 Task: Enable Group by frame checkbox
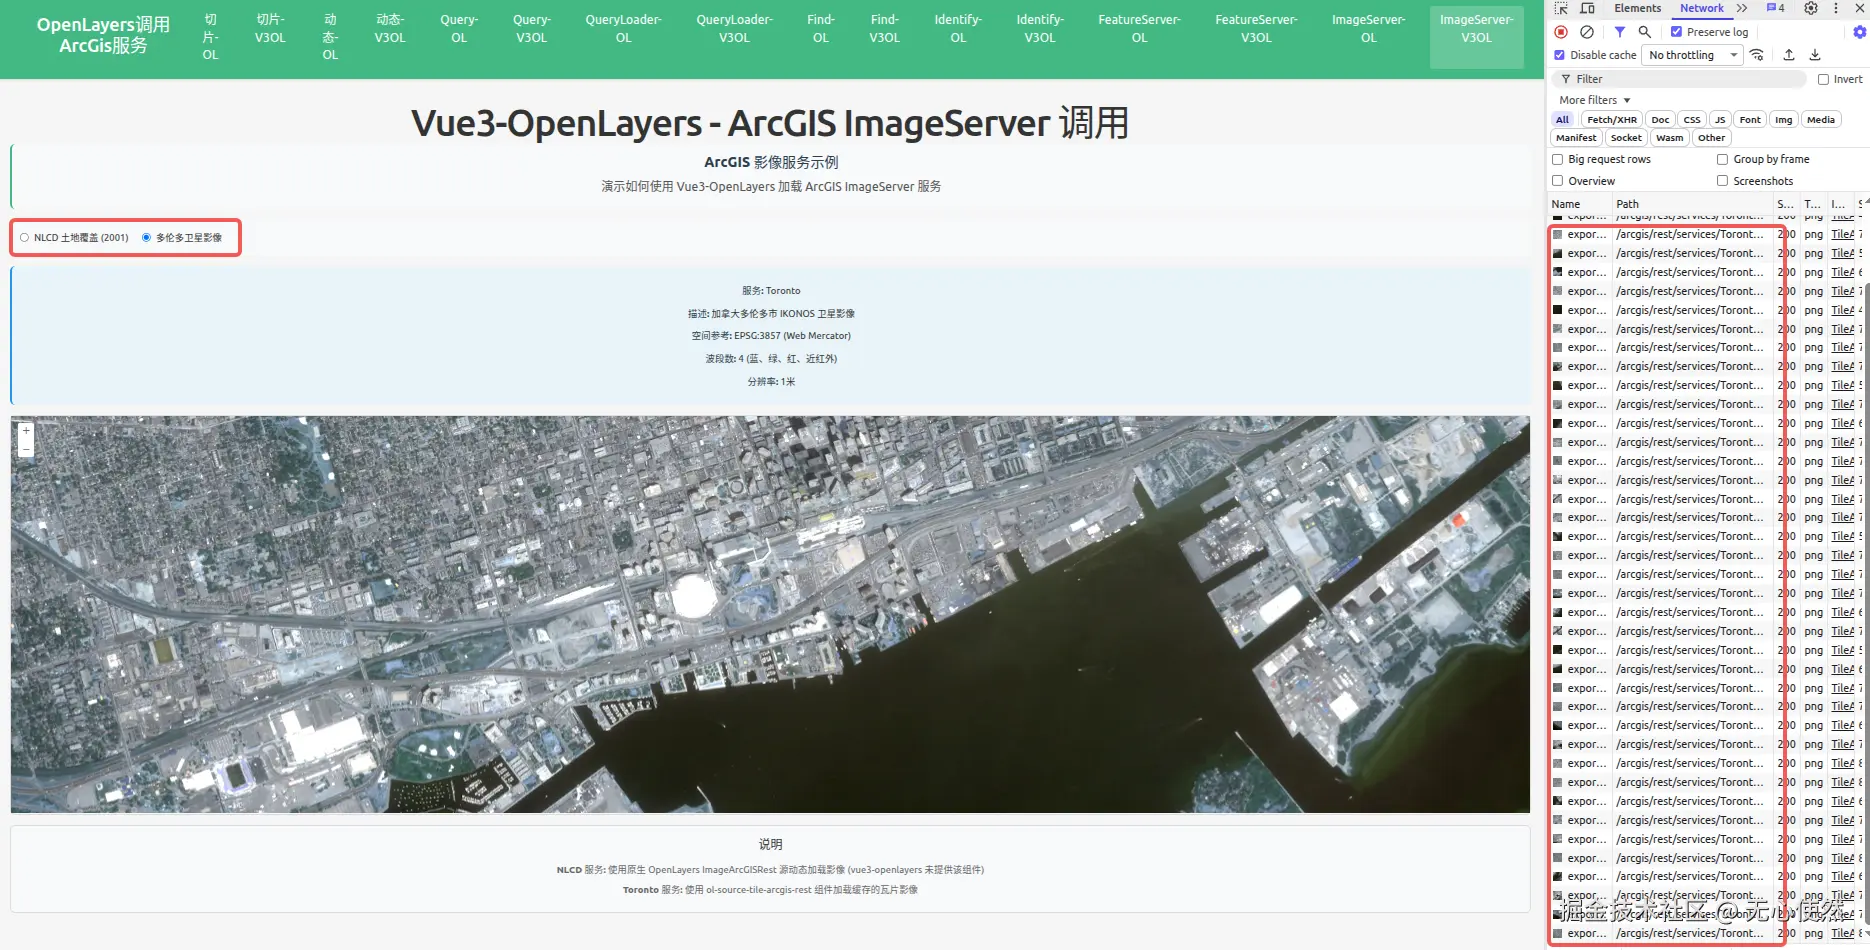(x=1722, y=159)
